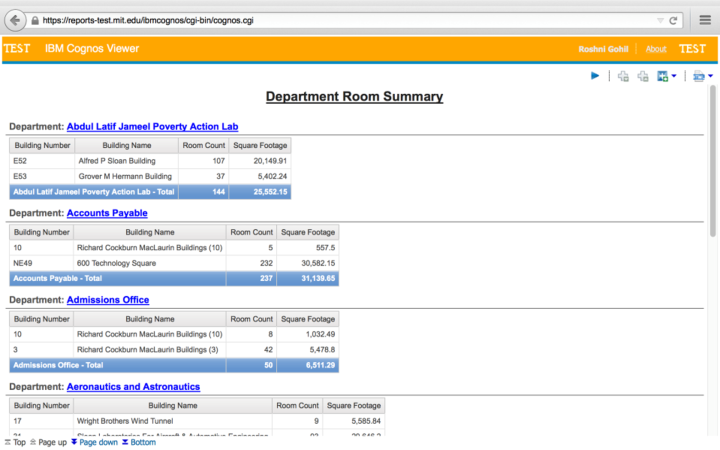Go to next page with Page down
Viewport: 720px width, 450px height.
(94, 442)
